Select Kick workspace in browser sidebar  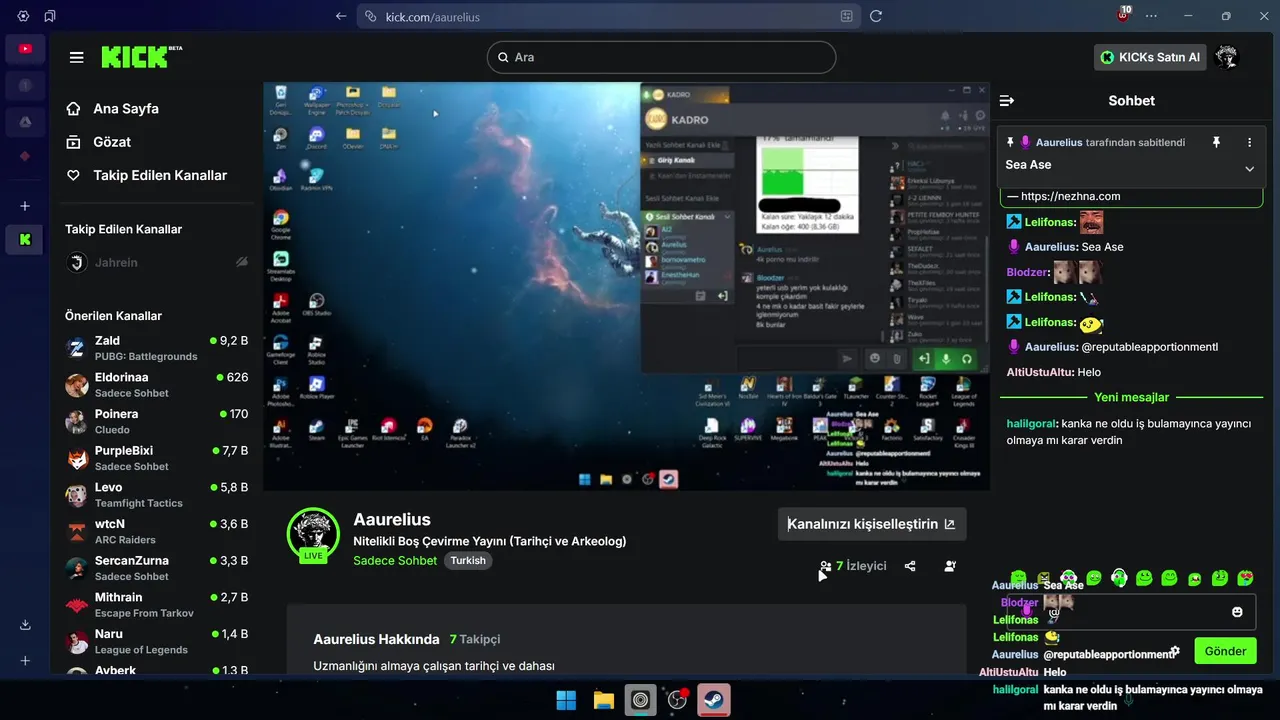tap(25, 240)
